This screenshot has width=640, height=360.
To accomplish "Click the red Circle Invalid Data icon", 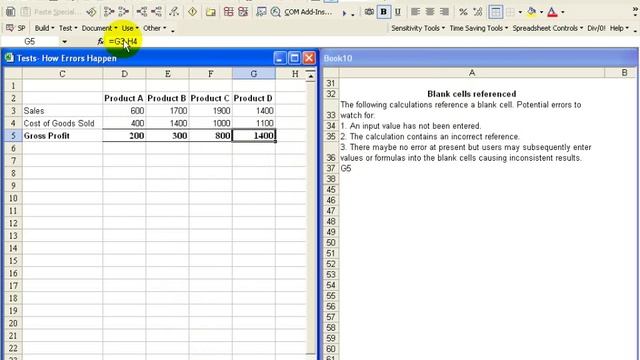I will point(229,12).
